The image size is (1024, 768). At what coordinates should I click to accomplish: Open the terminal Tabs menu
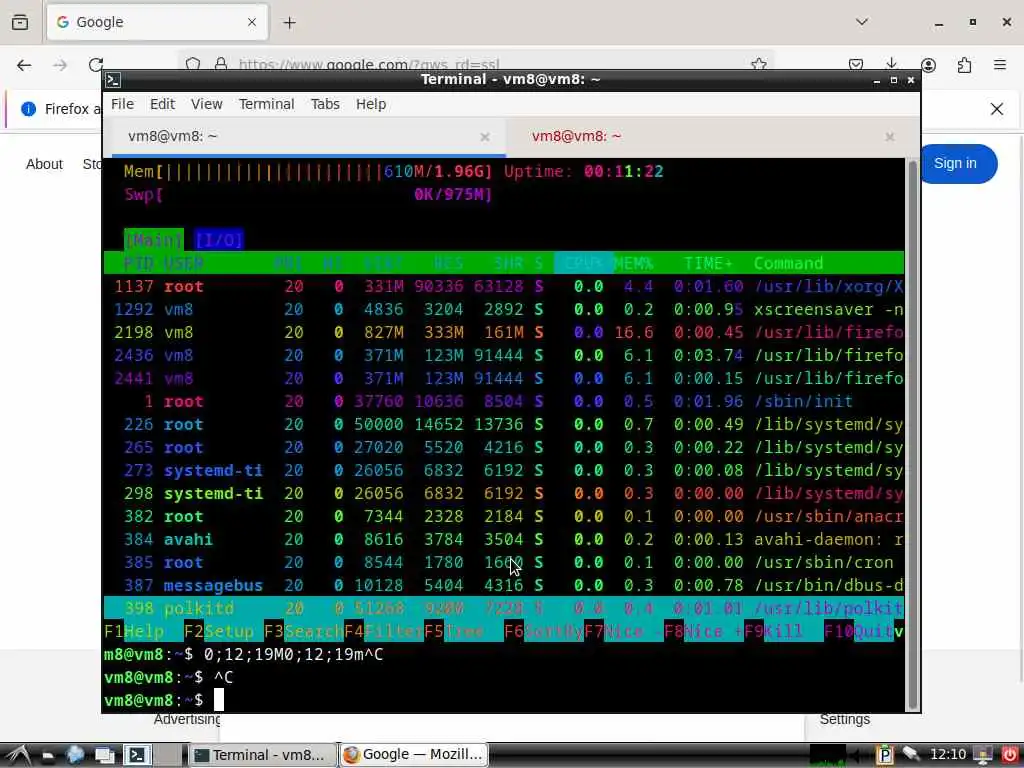(x=325, y=104)
